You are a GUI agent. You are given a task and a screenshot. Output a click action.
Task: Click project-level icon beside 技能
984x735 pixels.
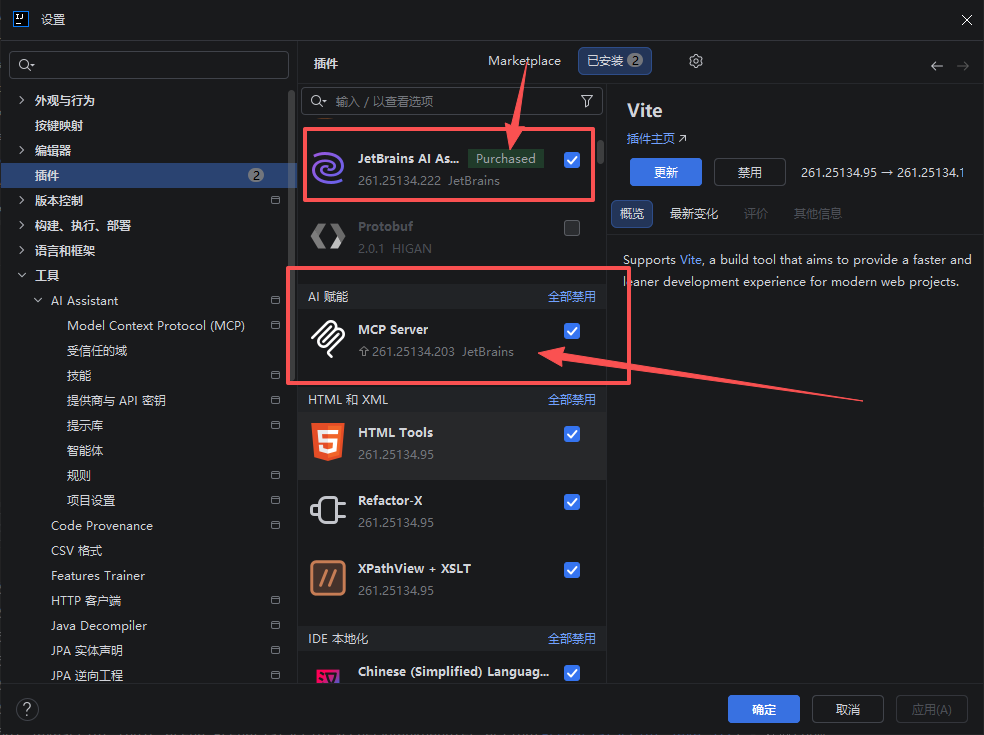[x=275, y=375]
